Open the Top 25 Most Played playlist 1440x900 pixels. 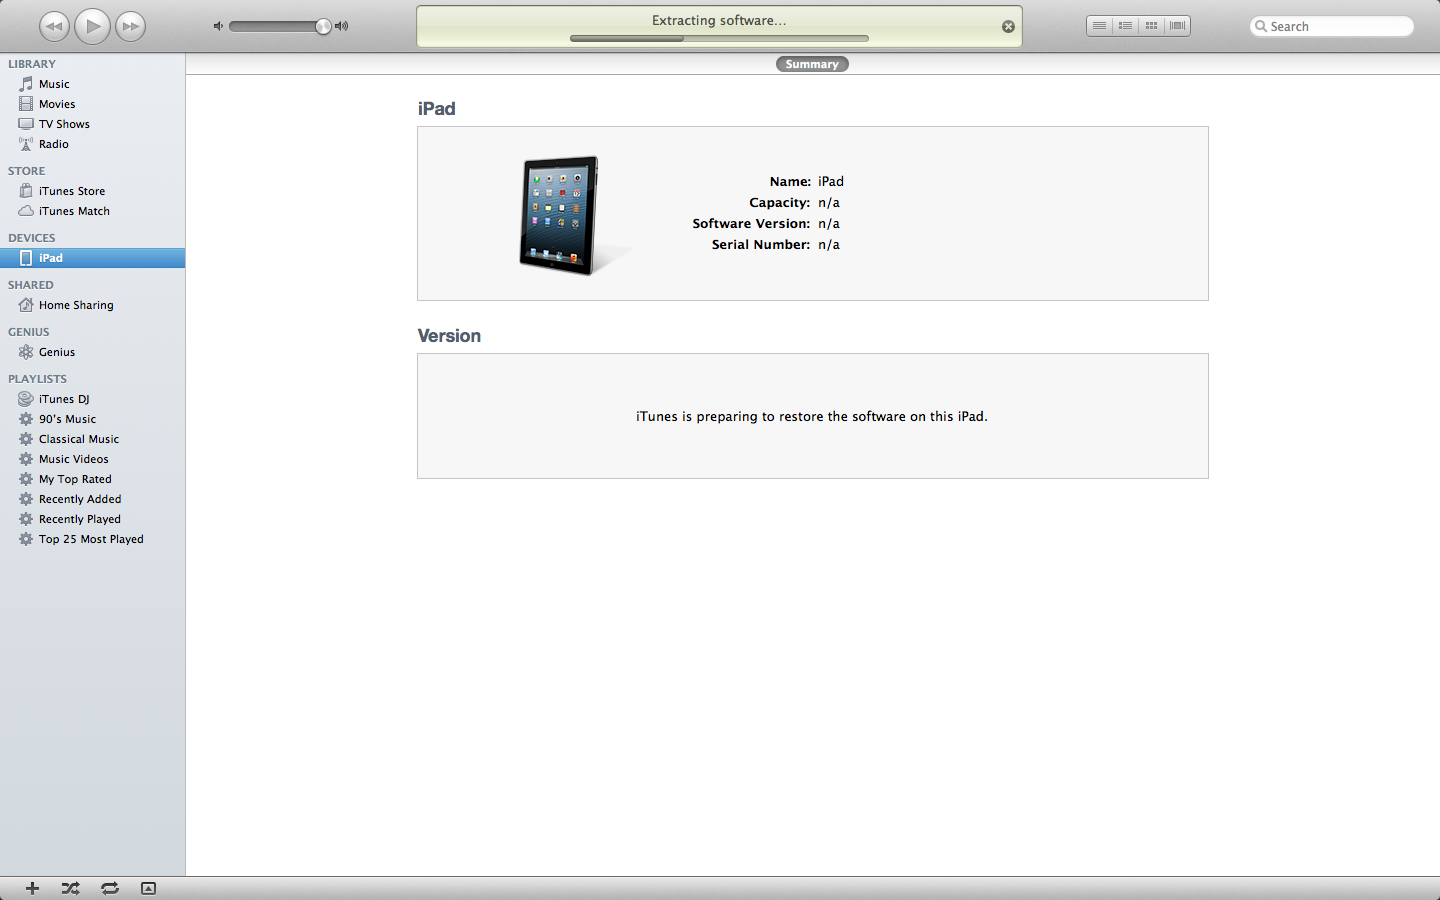92,539
